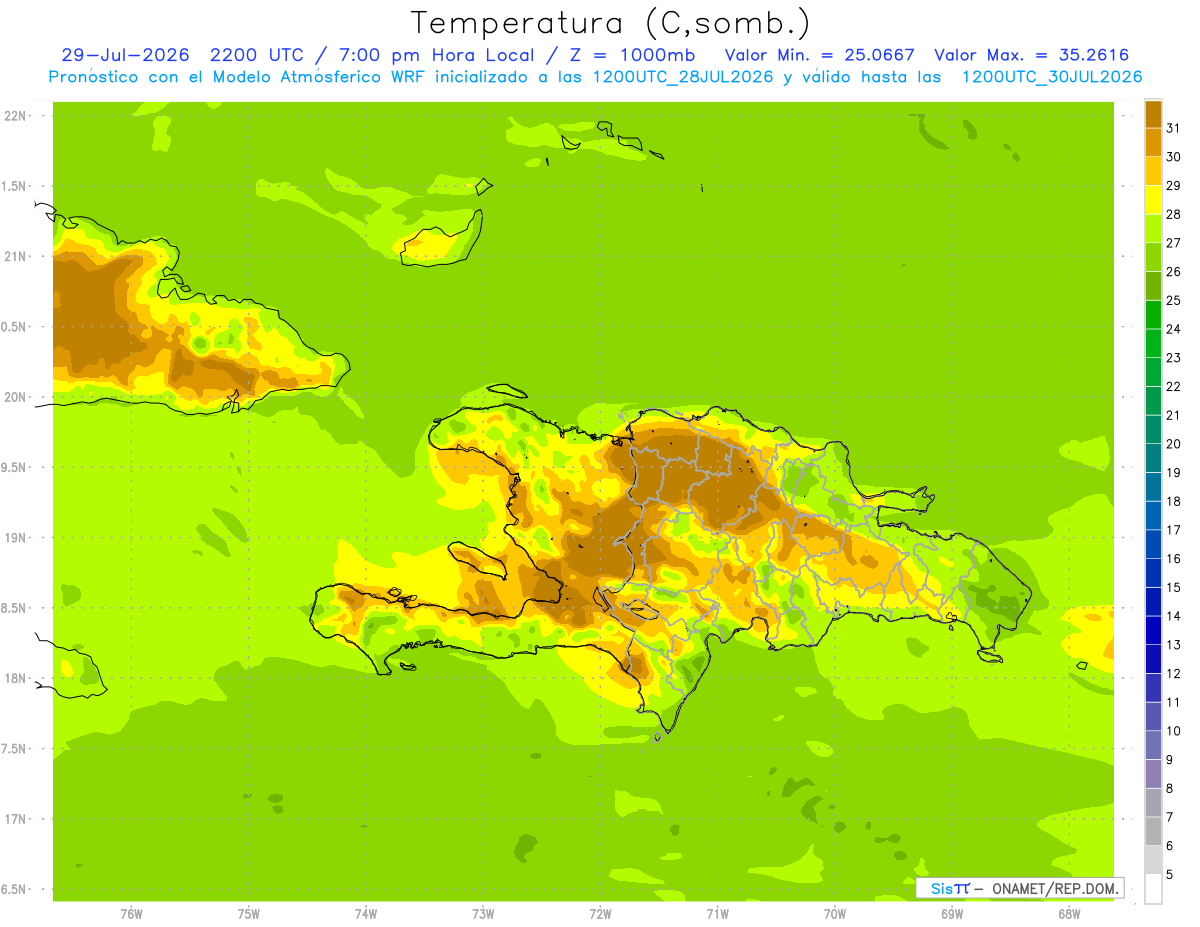Image resolution: width=1200 pixels, height=927 pixels.
Task: Click the colorbar label '15'
Action: click(x=1173, y=587)
